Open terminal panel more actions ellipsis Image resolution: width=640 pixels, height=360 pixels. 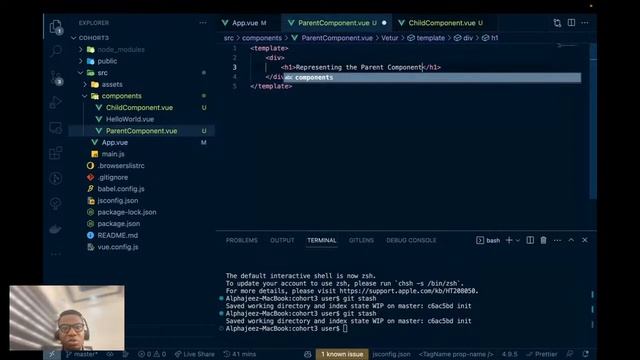click(557, 240)
